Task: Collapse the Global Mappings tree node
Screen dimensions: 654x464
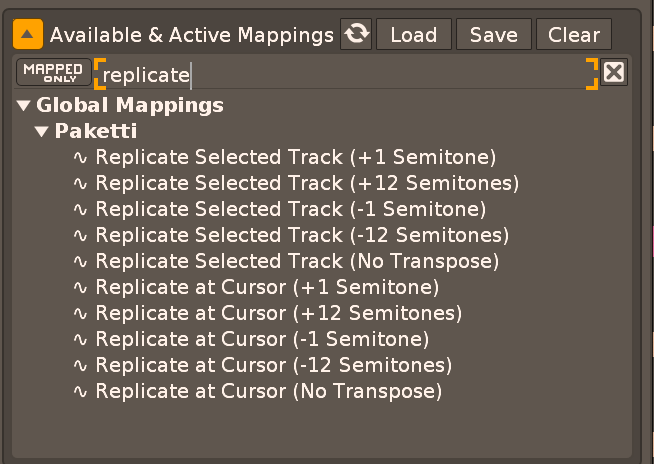Action: click(x=24, y=105)
